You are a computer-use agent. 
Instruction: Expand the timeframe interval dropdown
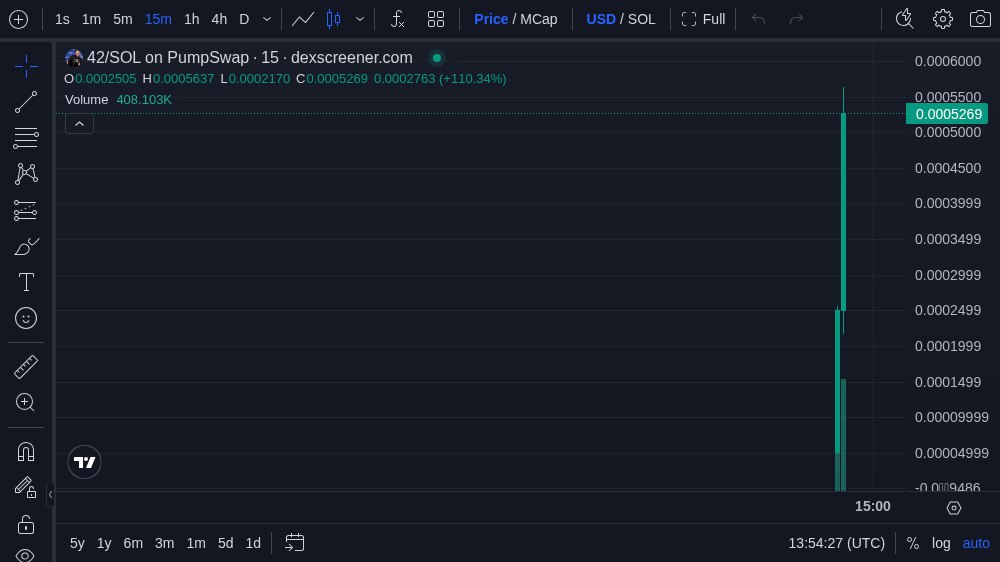coord(267,19)
